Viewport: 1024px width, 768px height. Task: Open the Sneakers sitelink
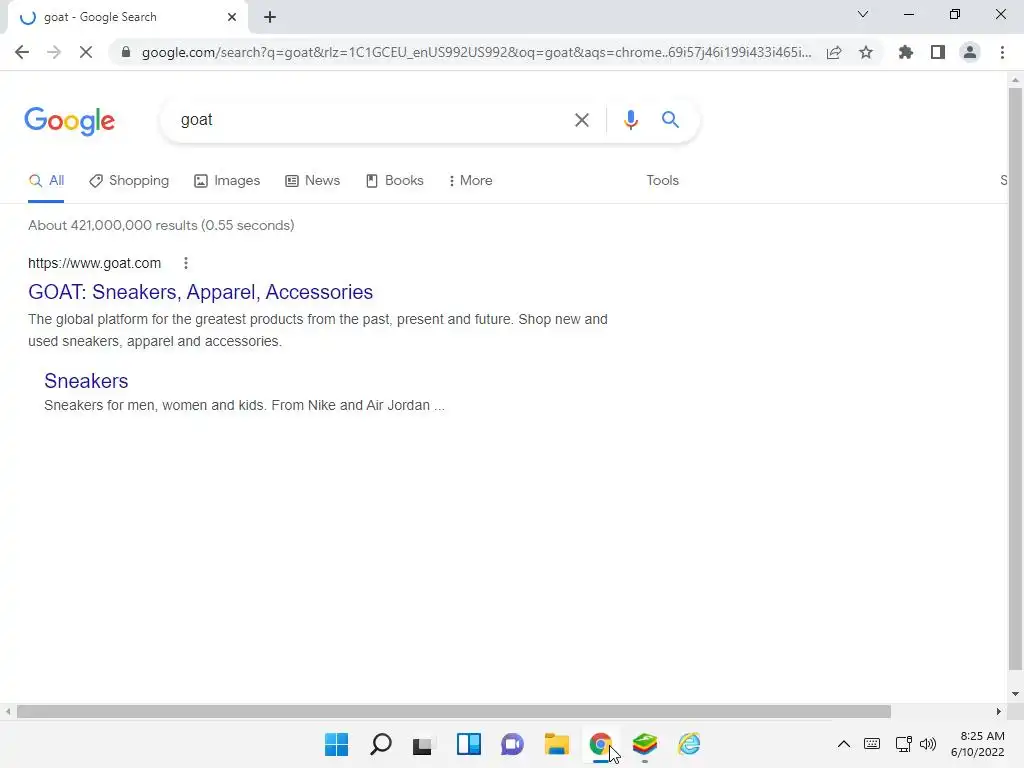coord(86,381)
